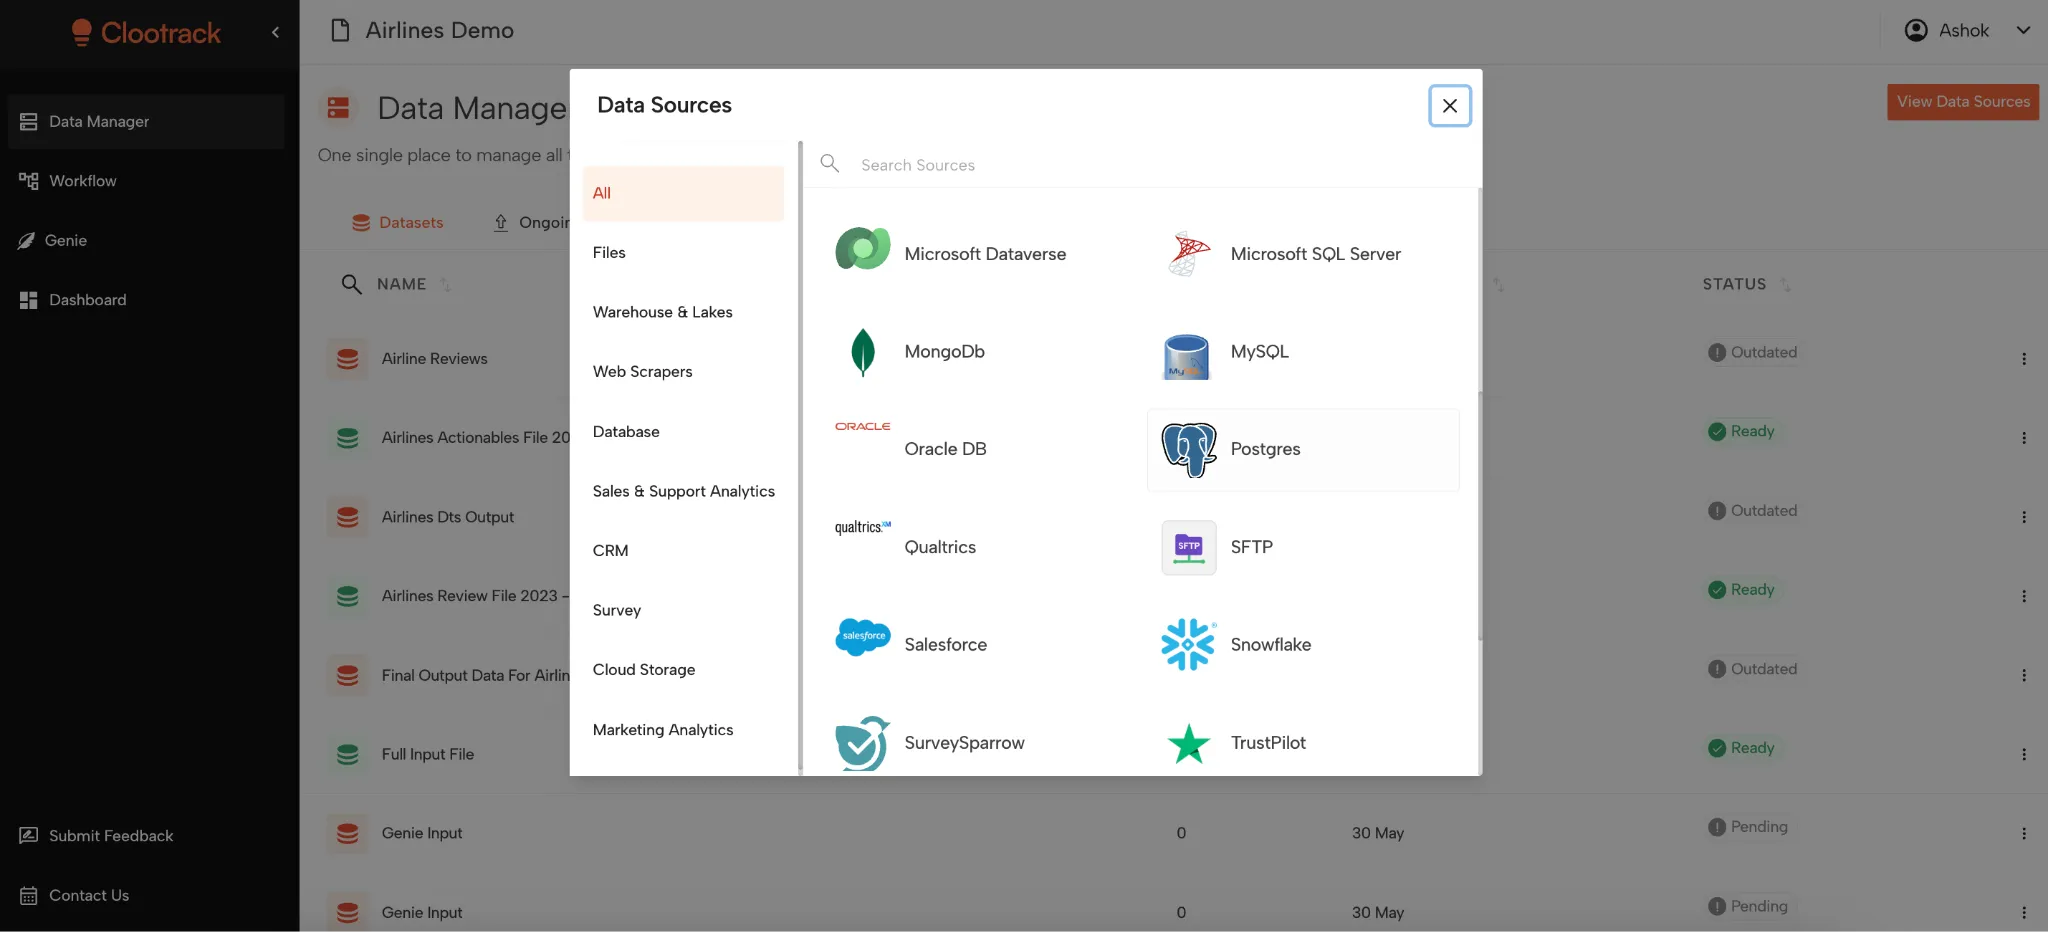Click the SurveySparrow logo icon
Screen dimensions: 2048x932
click(x=862, y=743)
